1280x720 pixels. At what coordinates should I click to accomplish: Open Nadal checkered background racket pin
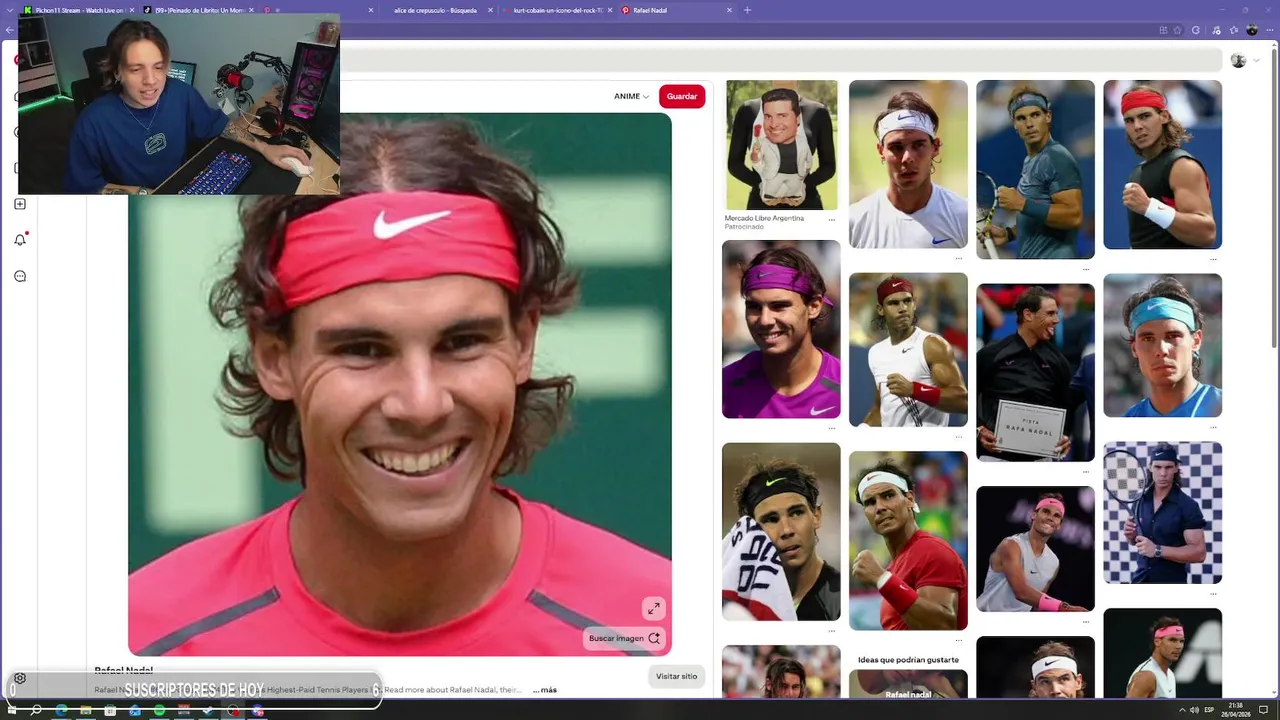tap(1162, 513)
